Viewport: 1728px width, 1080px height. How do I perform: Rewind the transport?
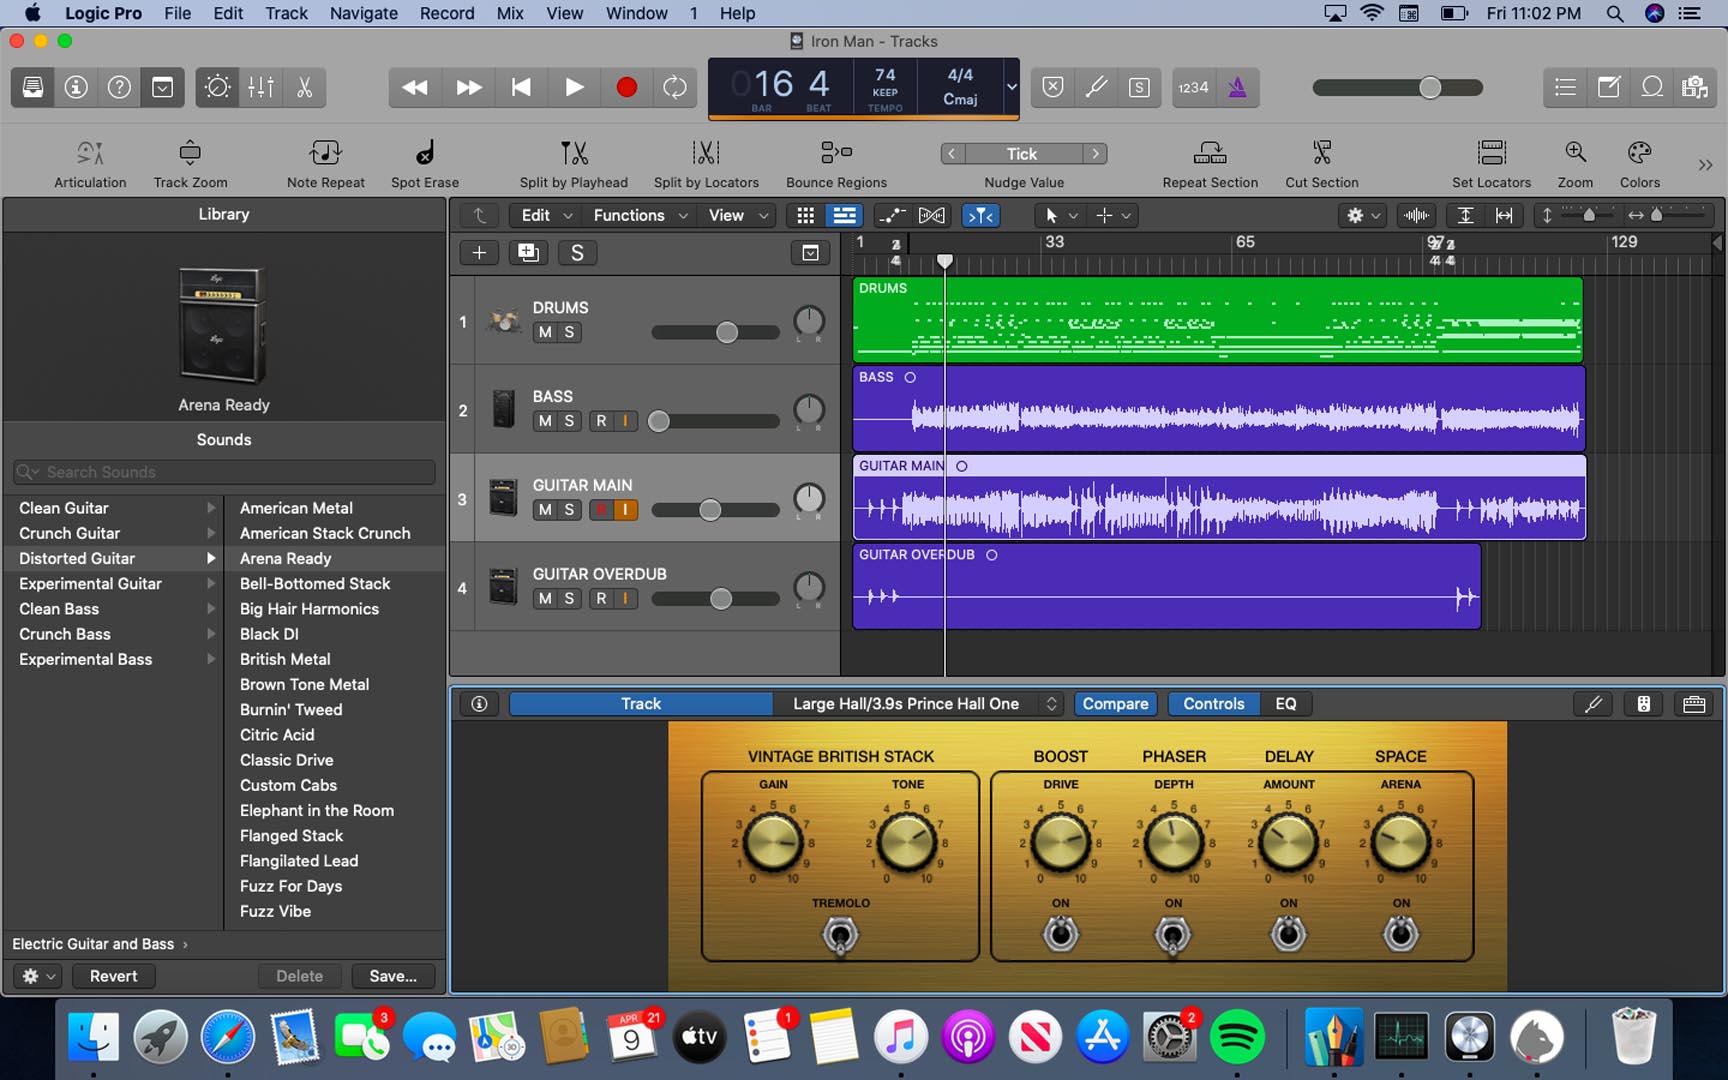415,87
